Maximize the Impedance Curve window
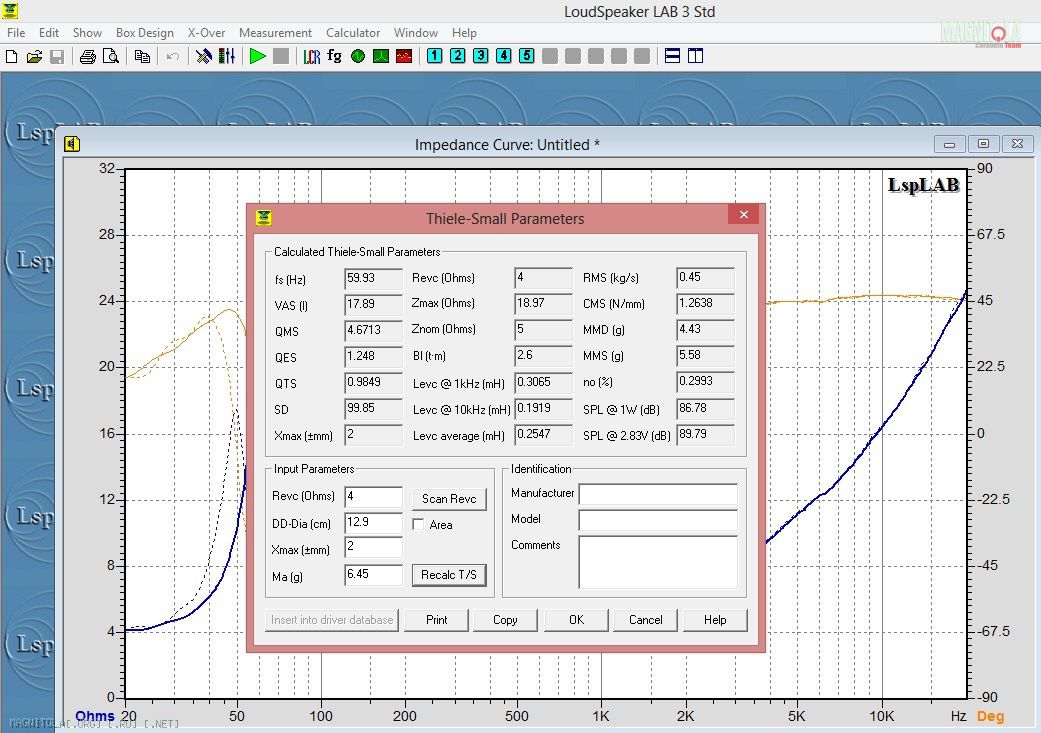The height and width of the screenshot is (733, 1041). (x=983, y=143)
